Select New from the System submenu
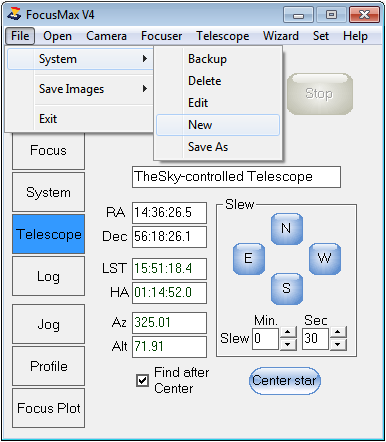This screenshot has width=386, height=442. [218, 125]
